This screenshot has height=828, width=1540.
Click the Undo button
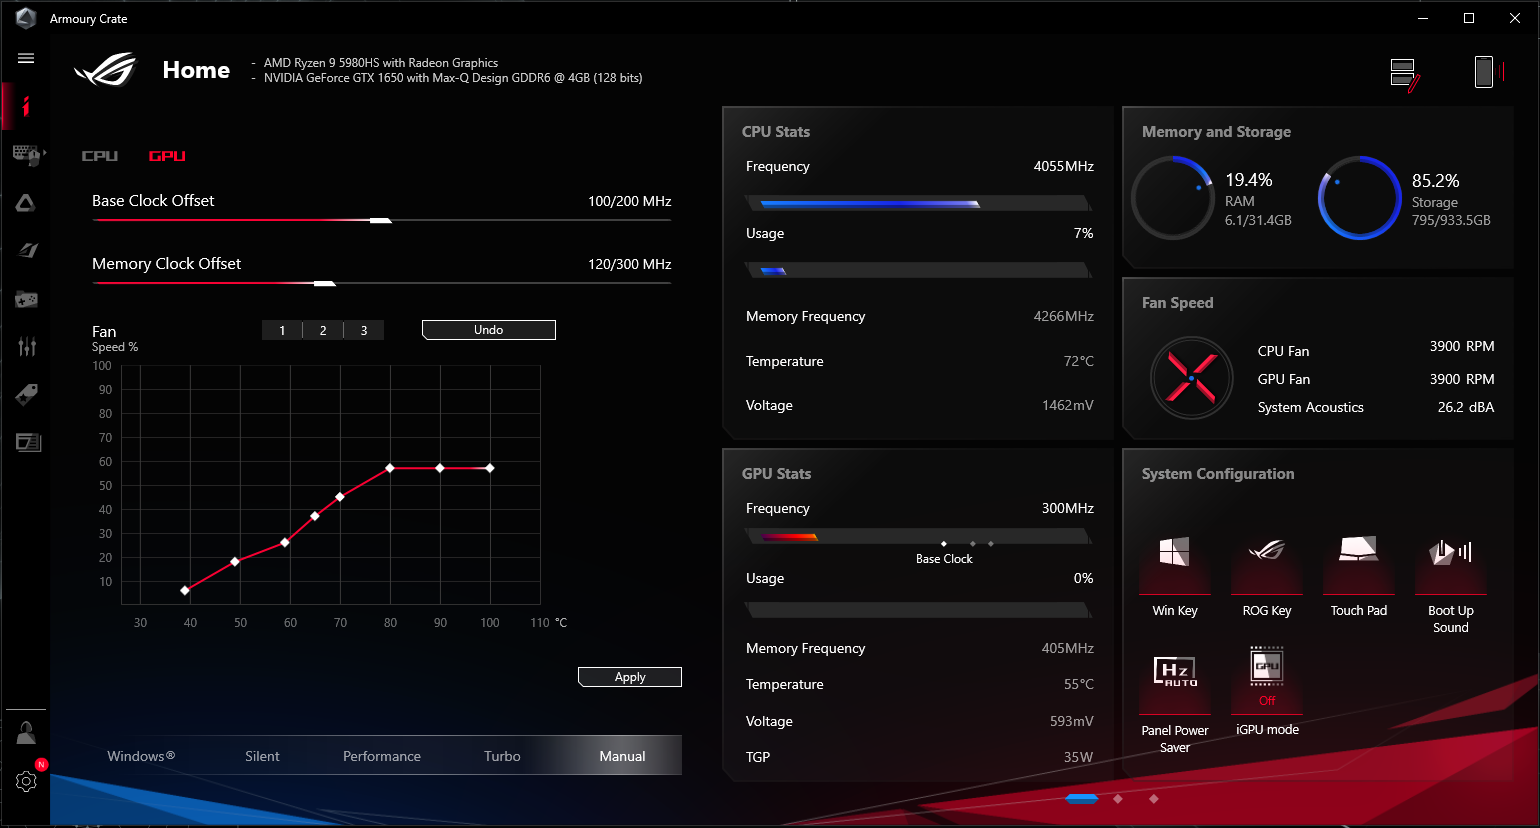point(489,330)
